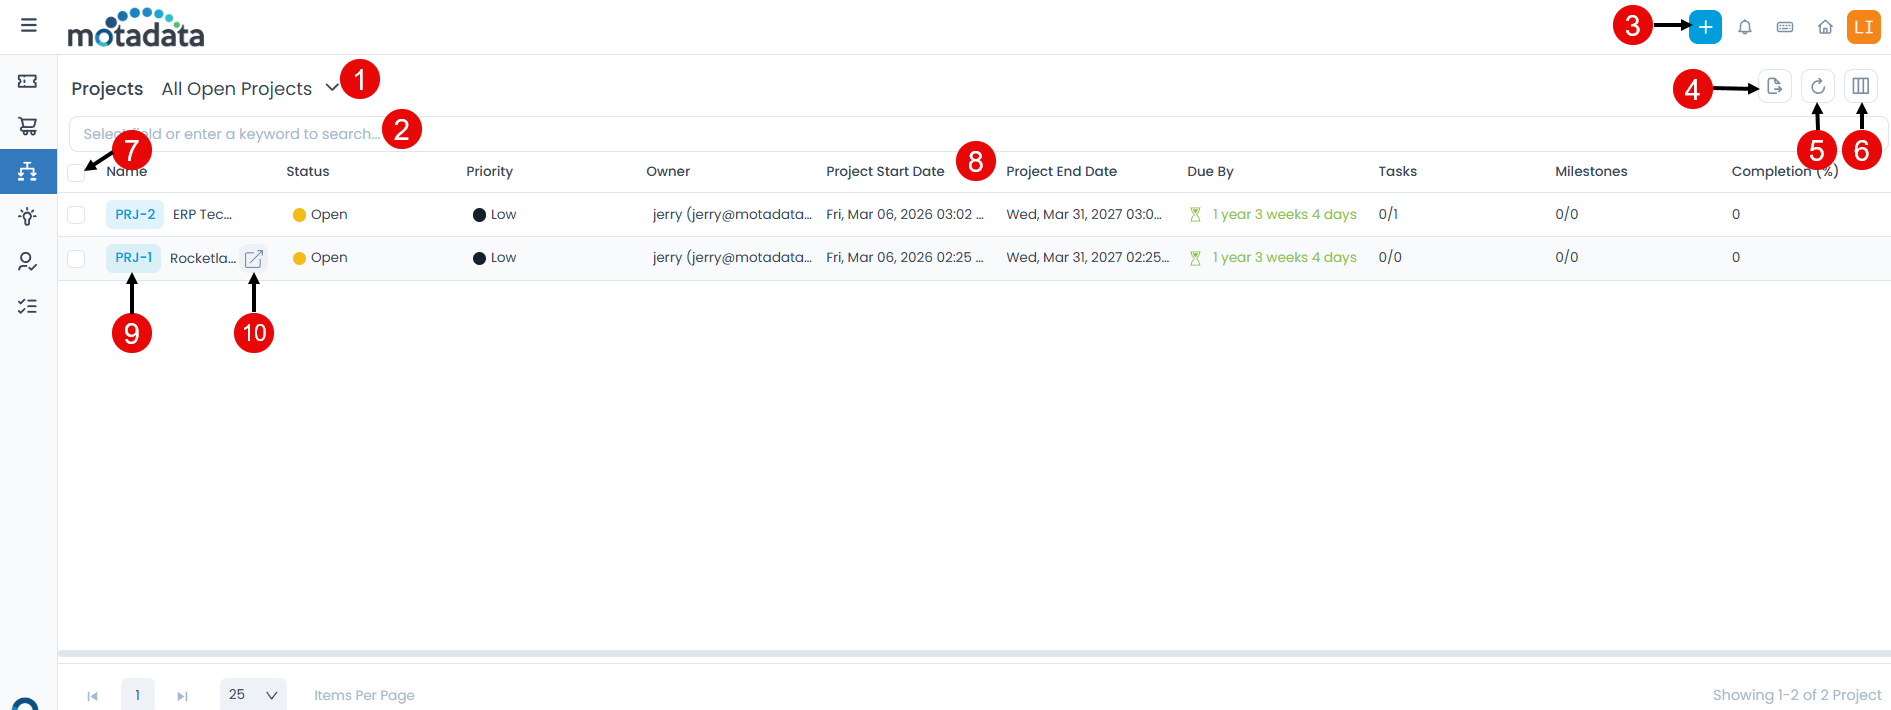Open the hamburger menu
1891x710 pixels.
pos(29,25)
